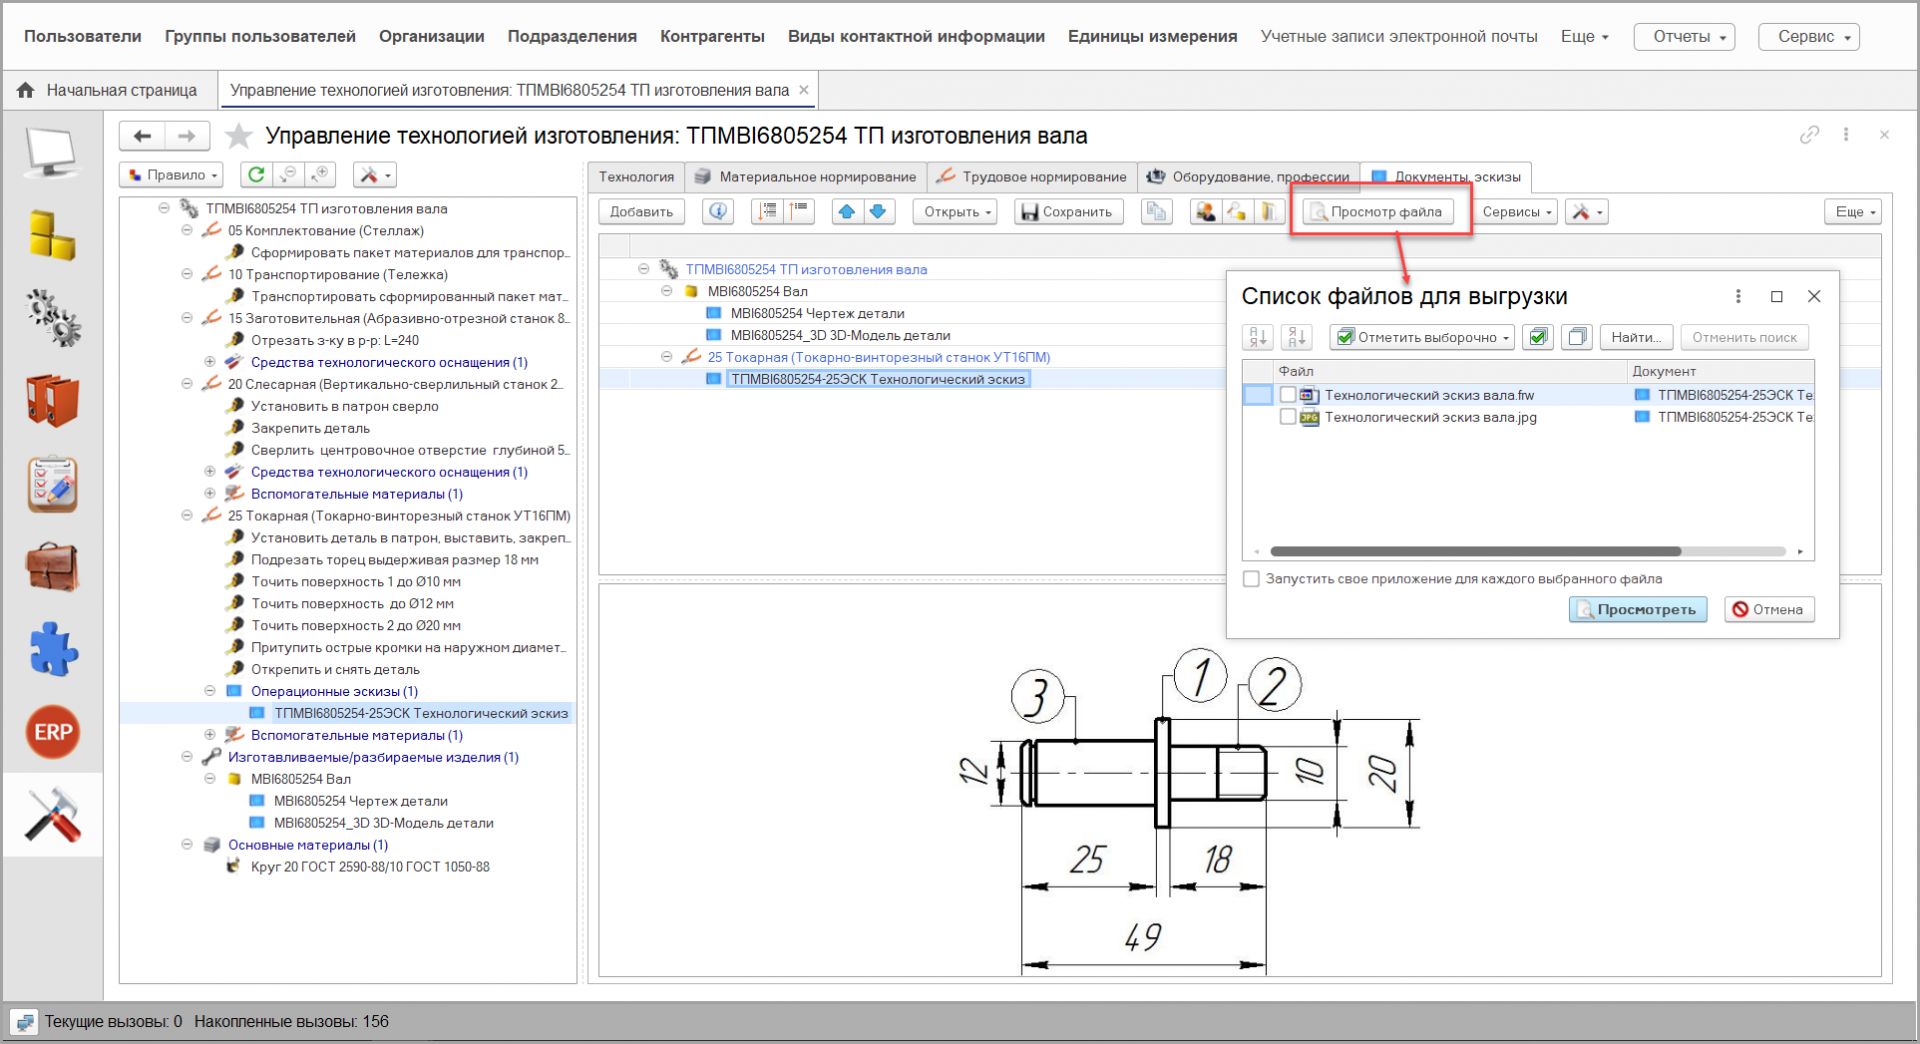Switch to 'Трудовое нормирование' tab
The height and width of the screenshot is (1044, 1920).
coord(1032,177)
